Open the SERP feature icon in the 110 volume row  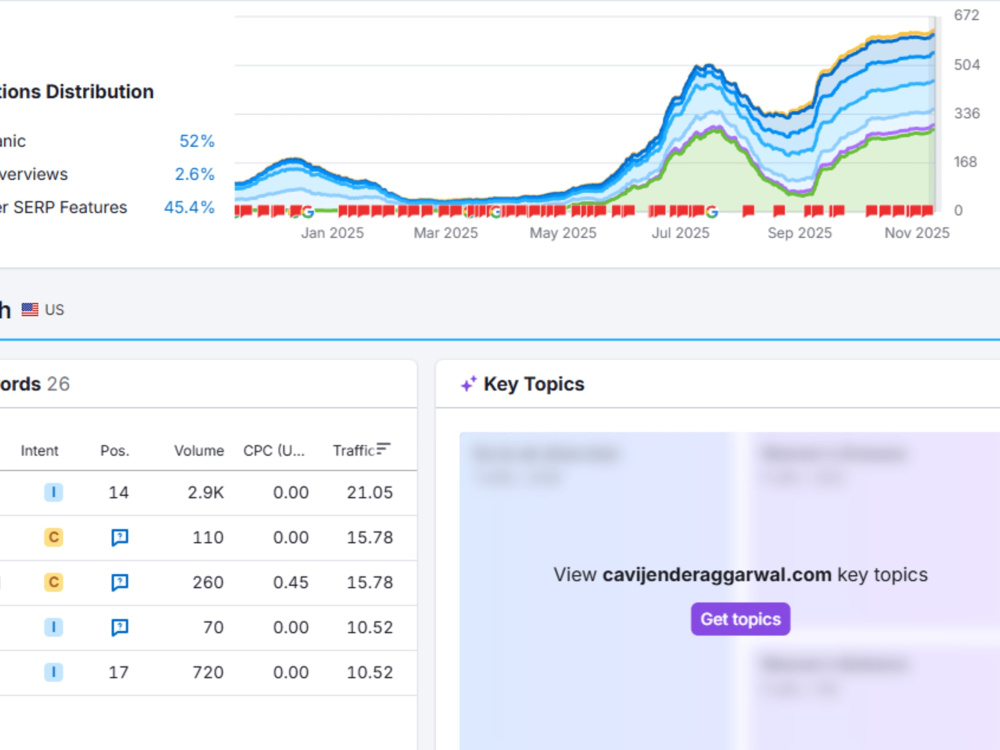[119, 538]
